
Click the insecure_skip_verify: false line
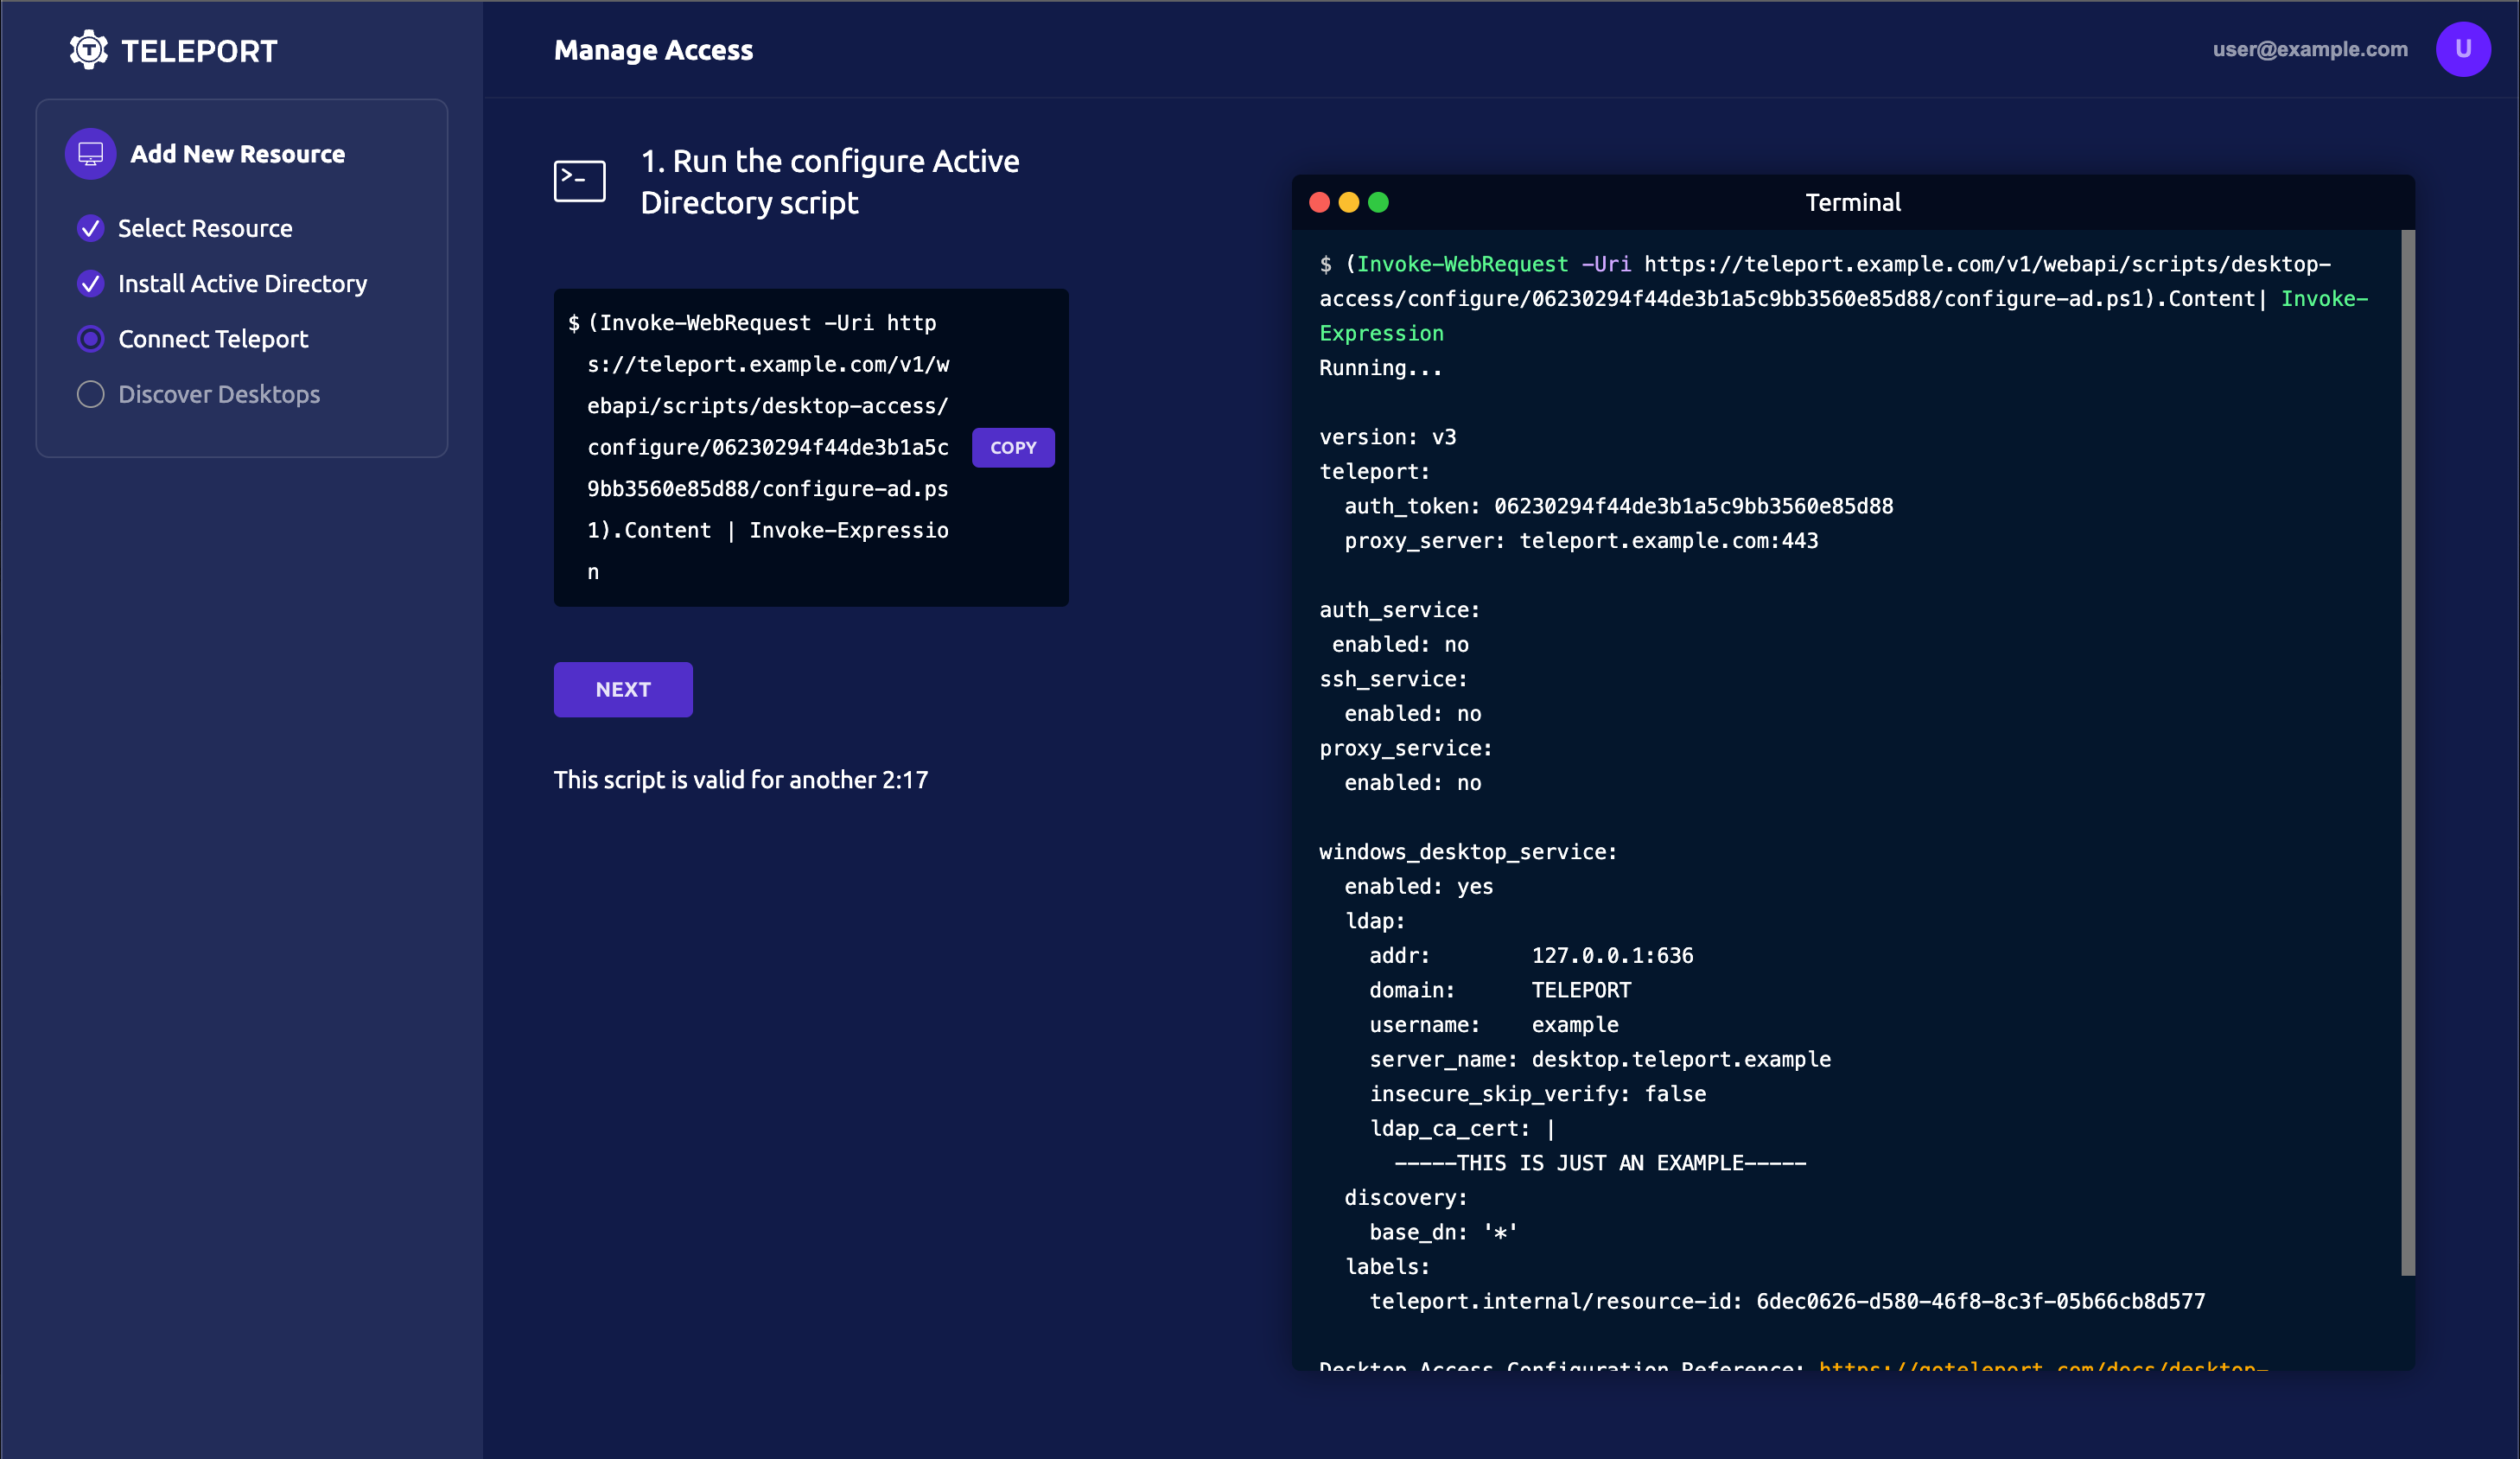[x=1538, y=1094]
